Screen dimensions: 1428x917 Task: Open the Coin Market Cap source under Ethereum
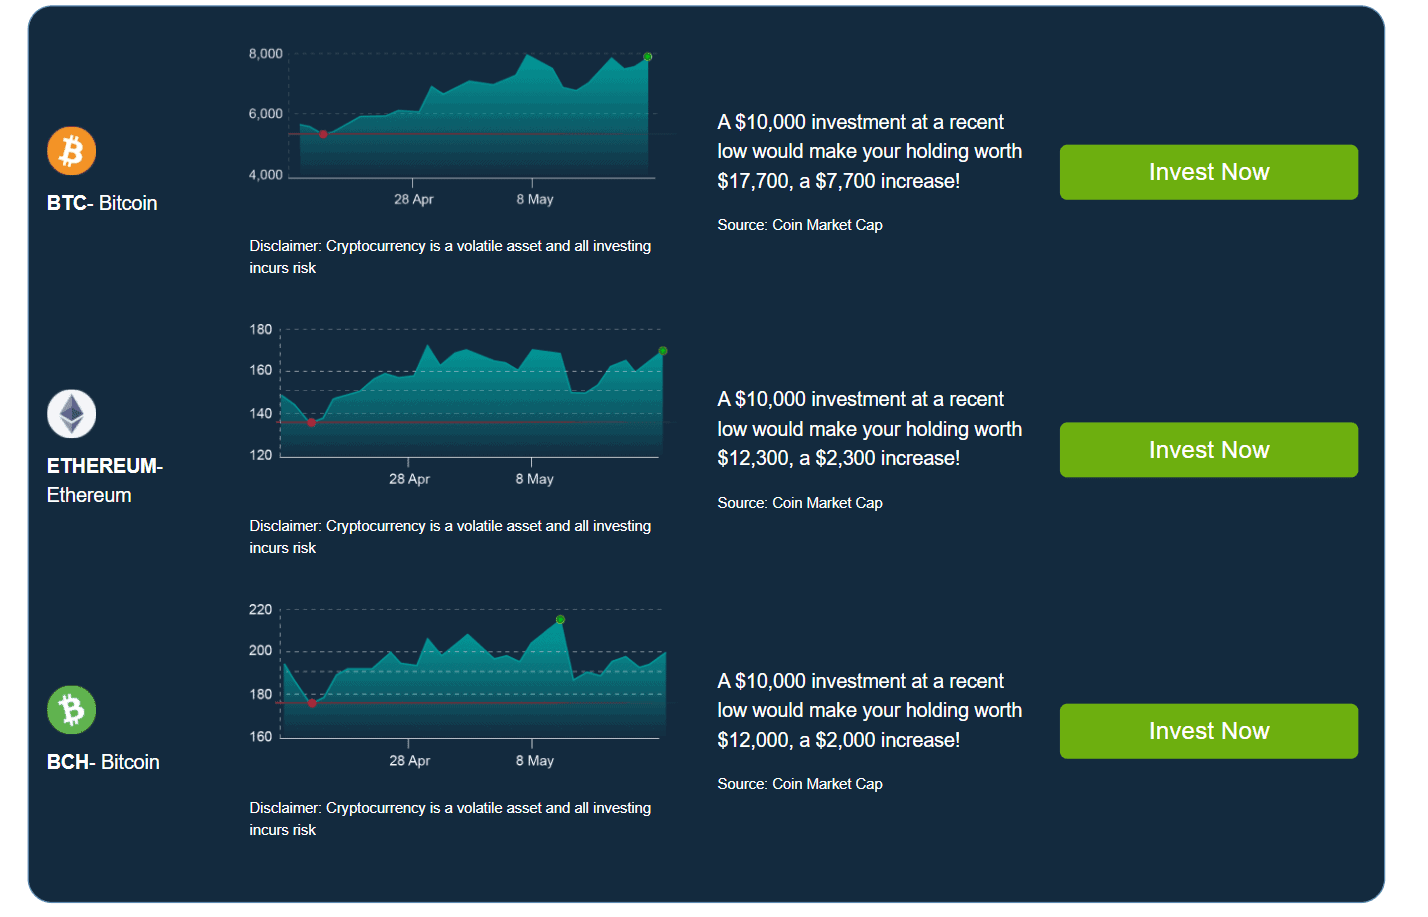coord(799,502)
